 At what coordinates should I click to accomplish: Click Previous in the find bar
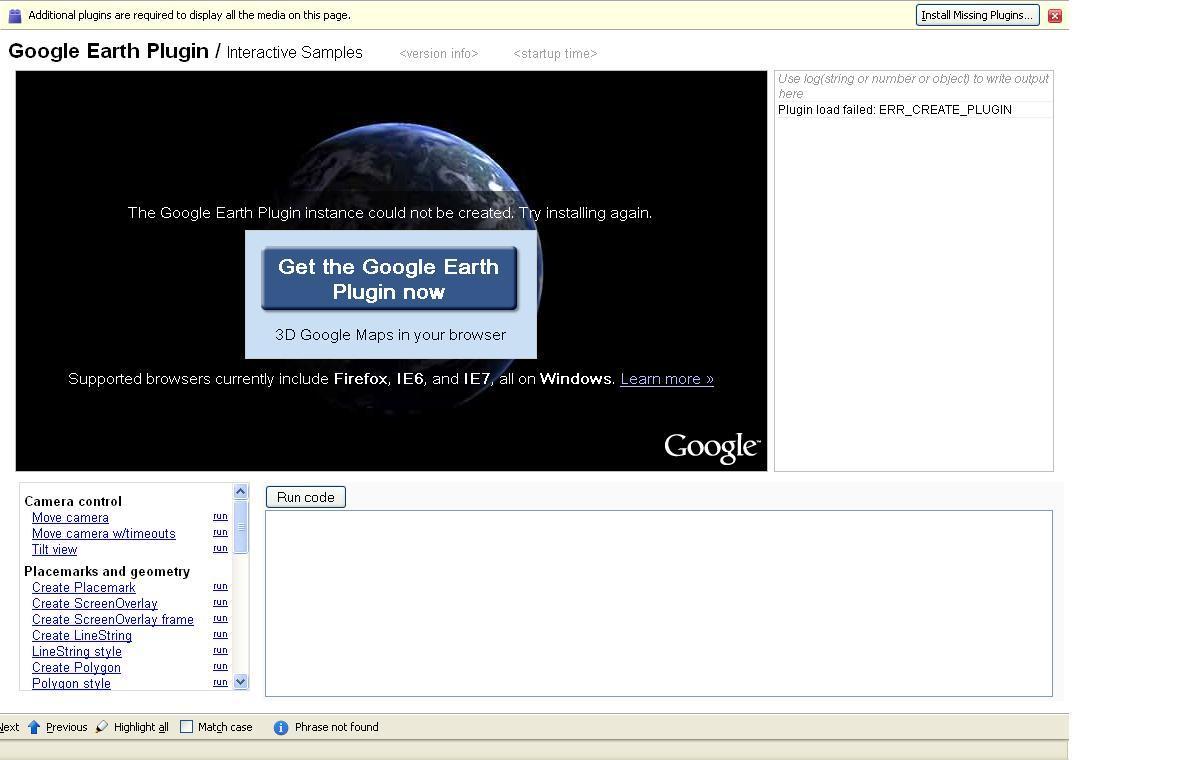point(66,726)
